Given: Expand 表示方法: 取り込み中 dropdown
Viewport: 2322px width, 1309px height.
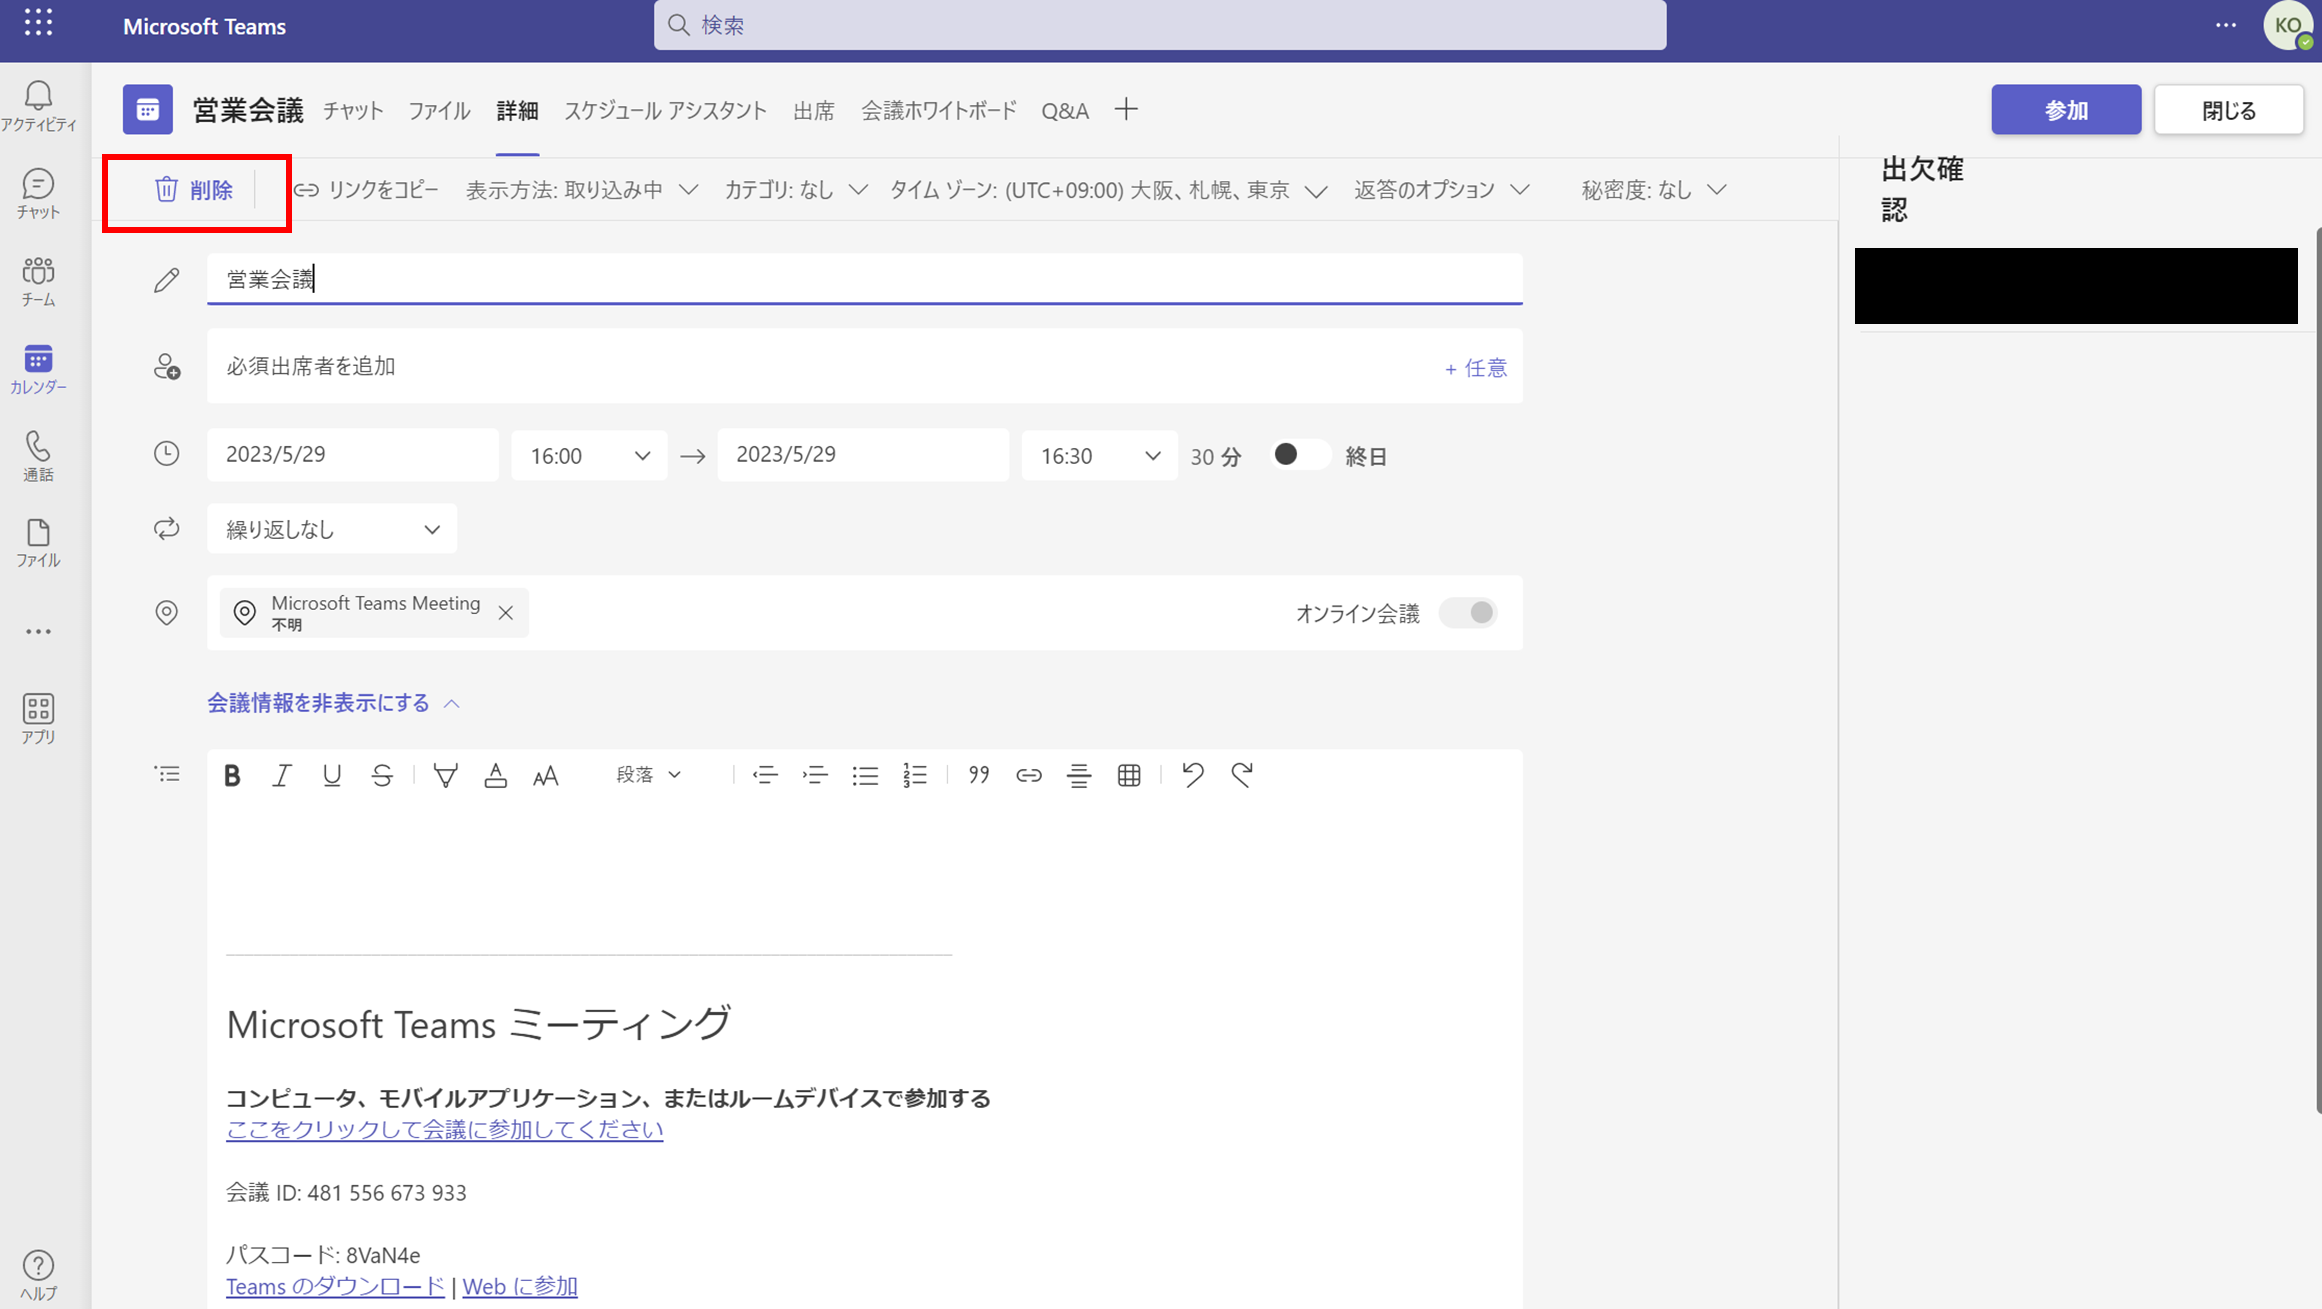Looking at the screenshot, I should click(x=582, y=190).
